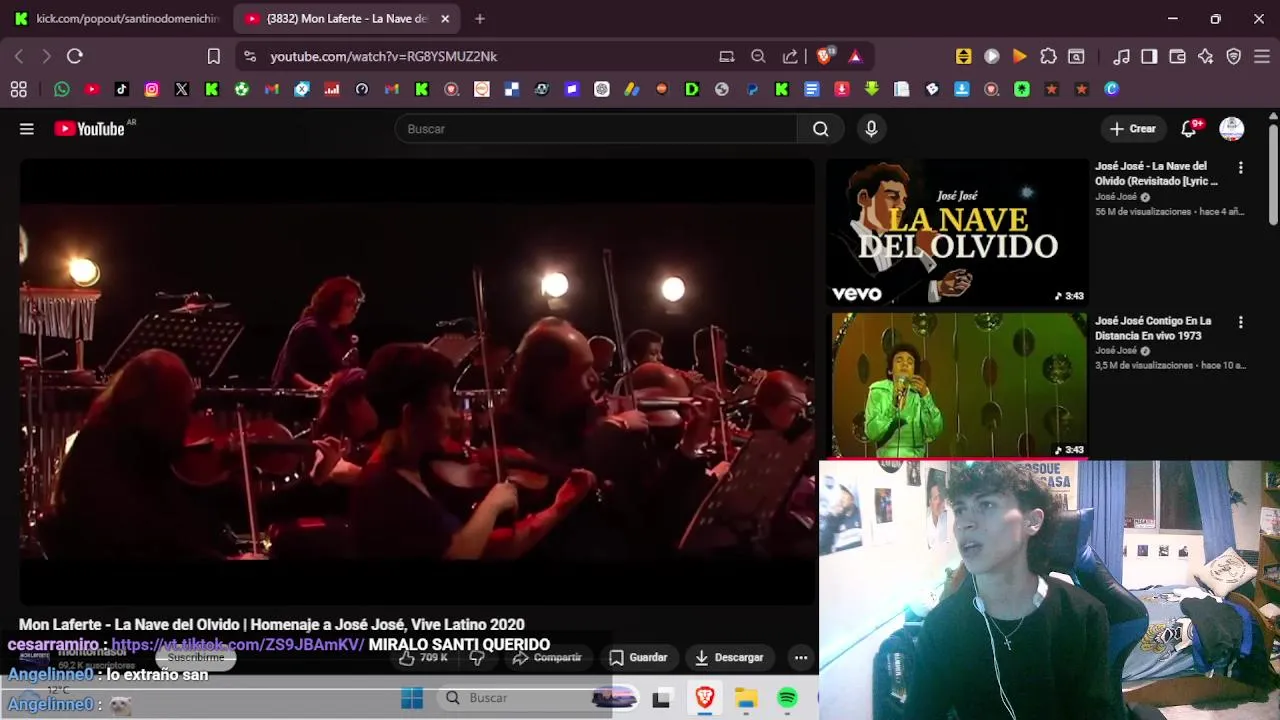The image size is (1280, 720).
Task: Open the X (Twitter) bookmark
Action: (x=182, y=89)
